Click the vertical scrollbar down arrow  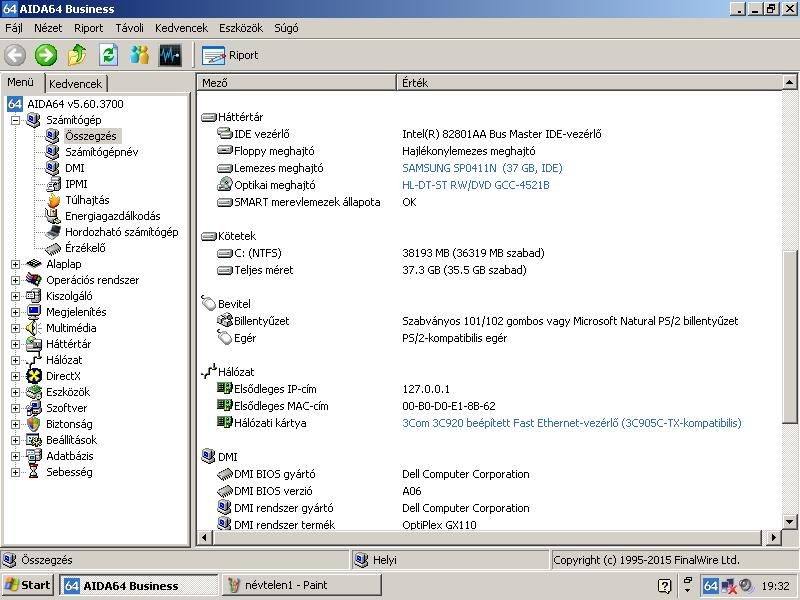click(789, 522)
